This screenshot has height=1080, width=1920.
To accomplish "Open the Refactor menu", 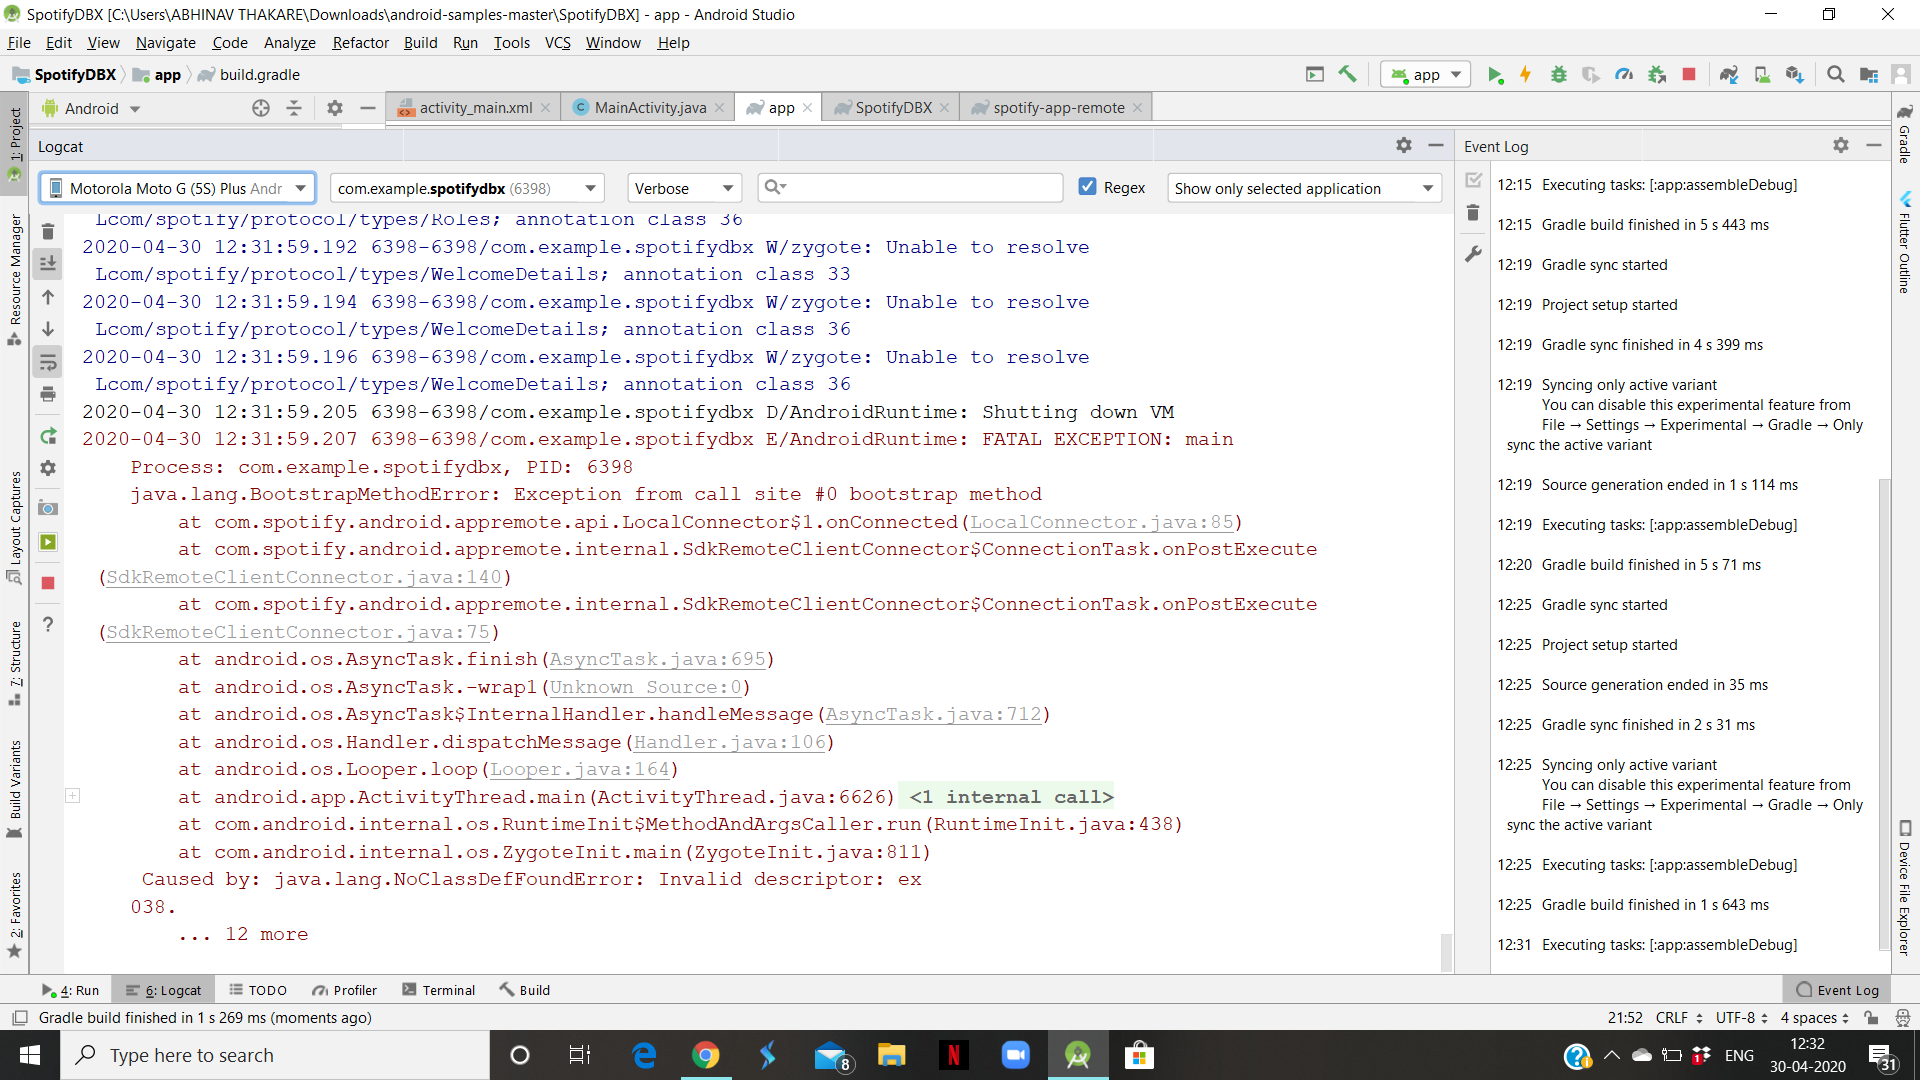I will click(360, 42).
